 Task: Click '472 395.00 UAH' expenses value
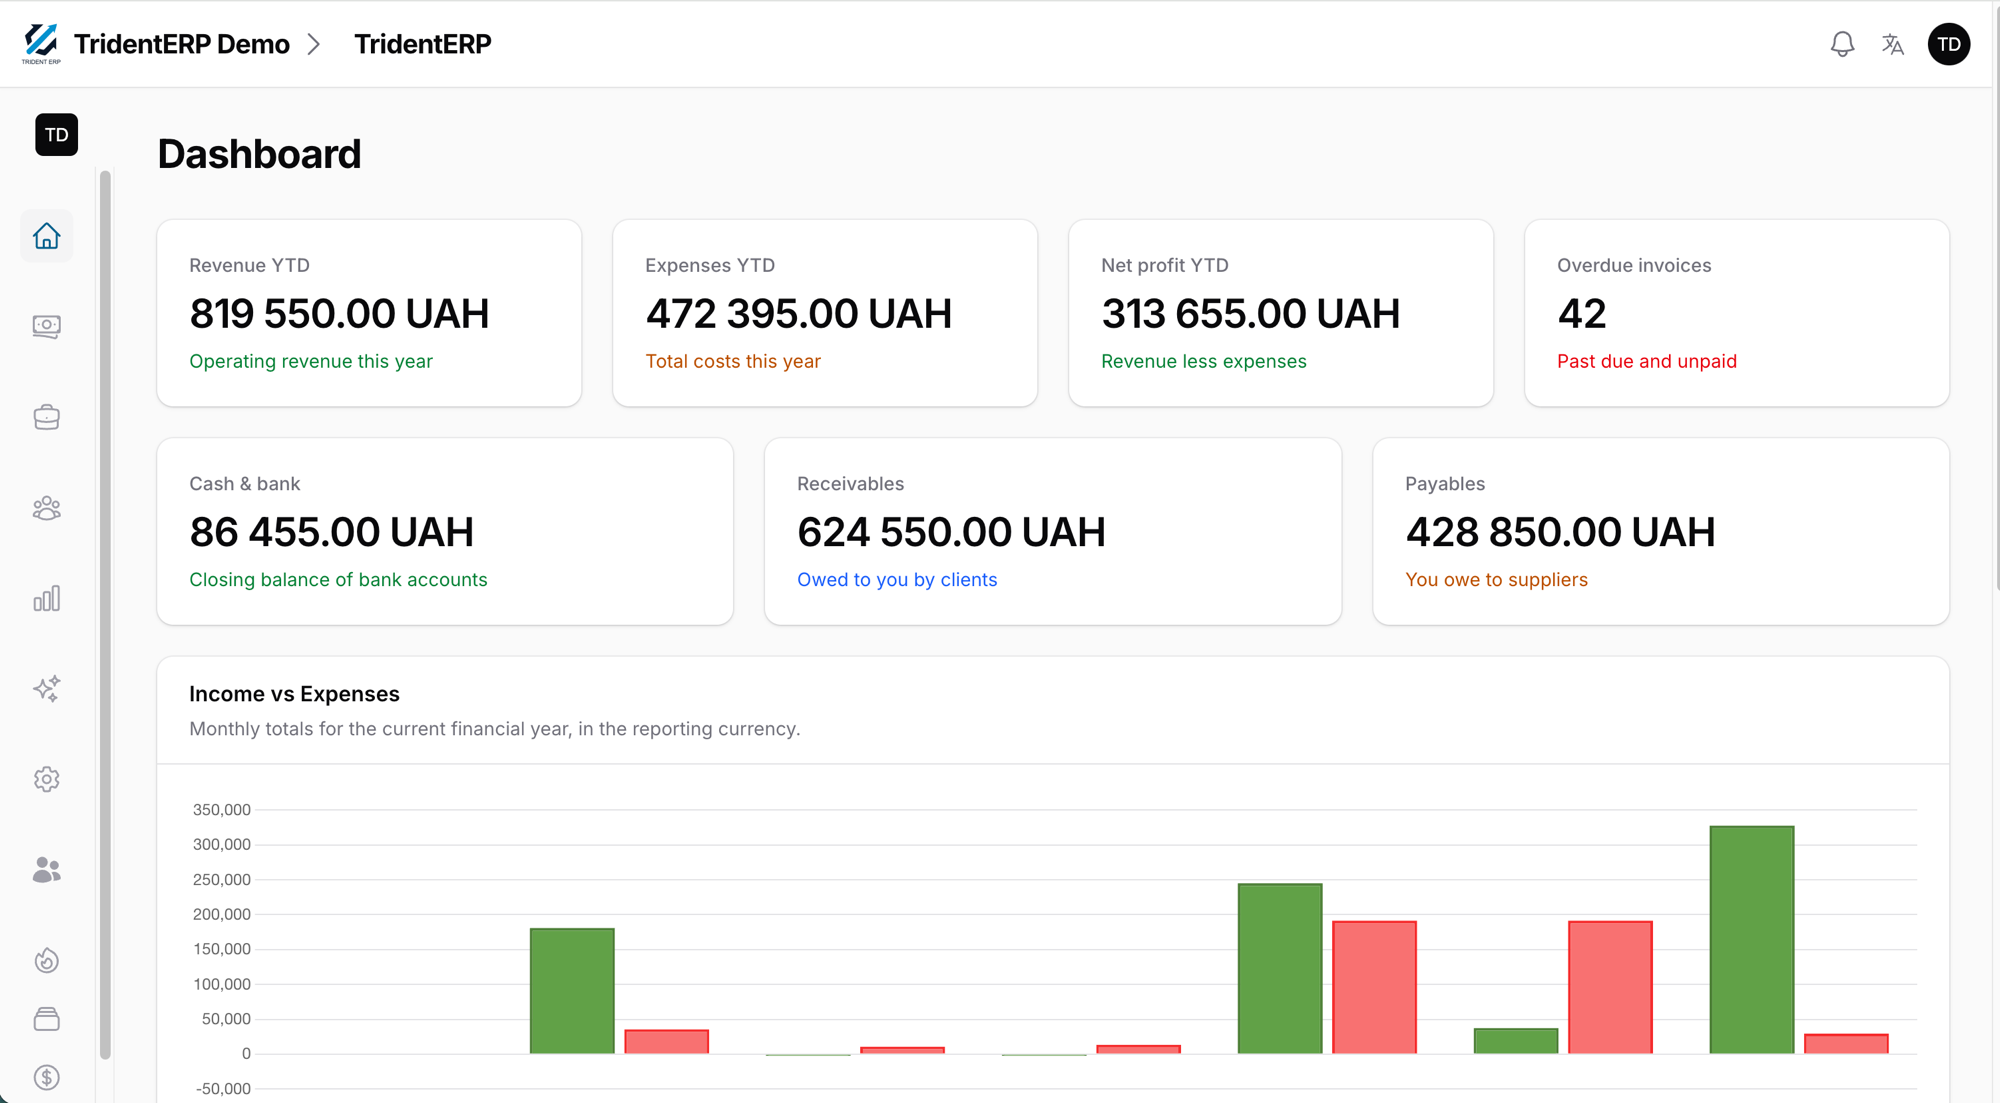point(798,314)
